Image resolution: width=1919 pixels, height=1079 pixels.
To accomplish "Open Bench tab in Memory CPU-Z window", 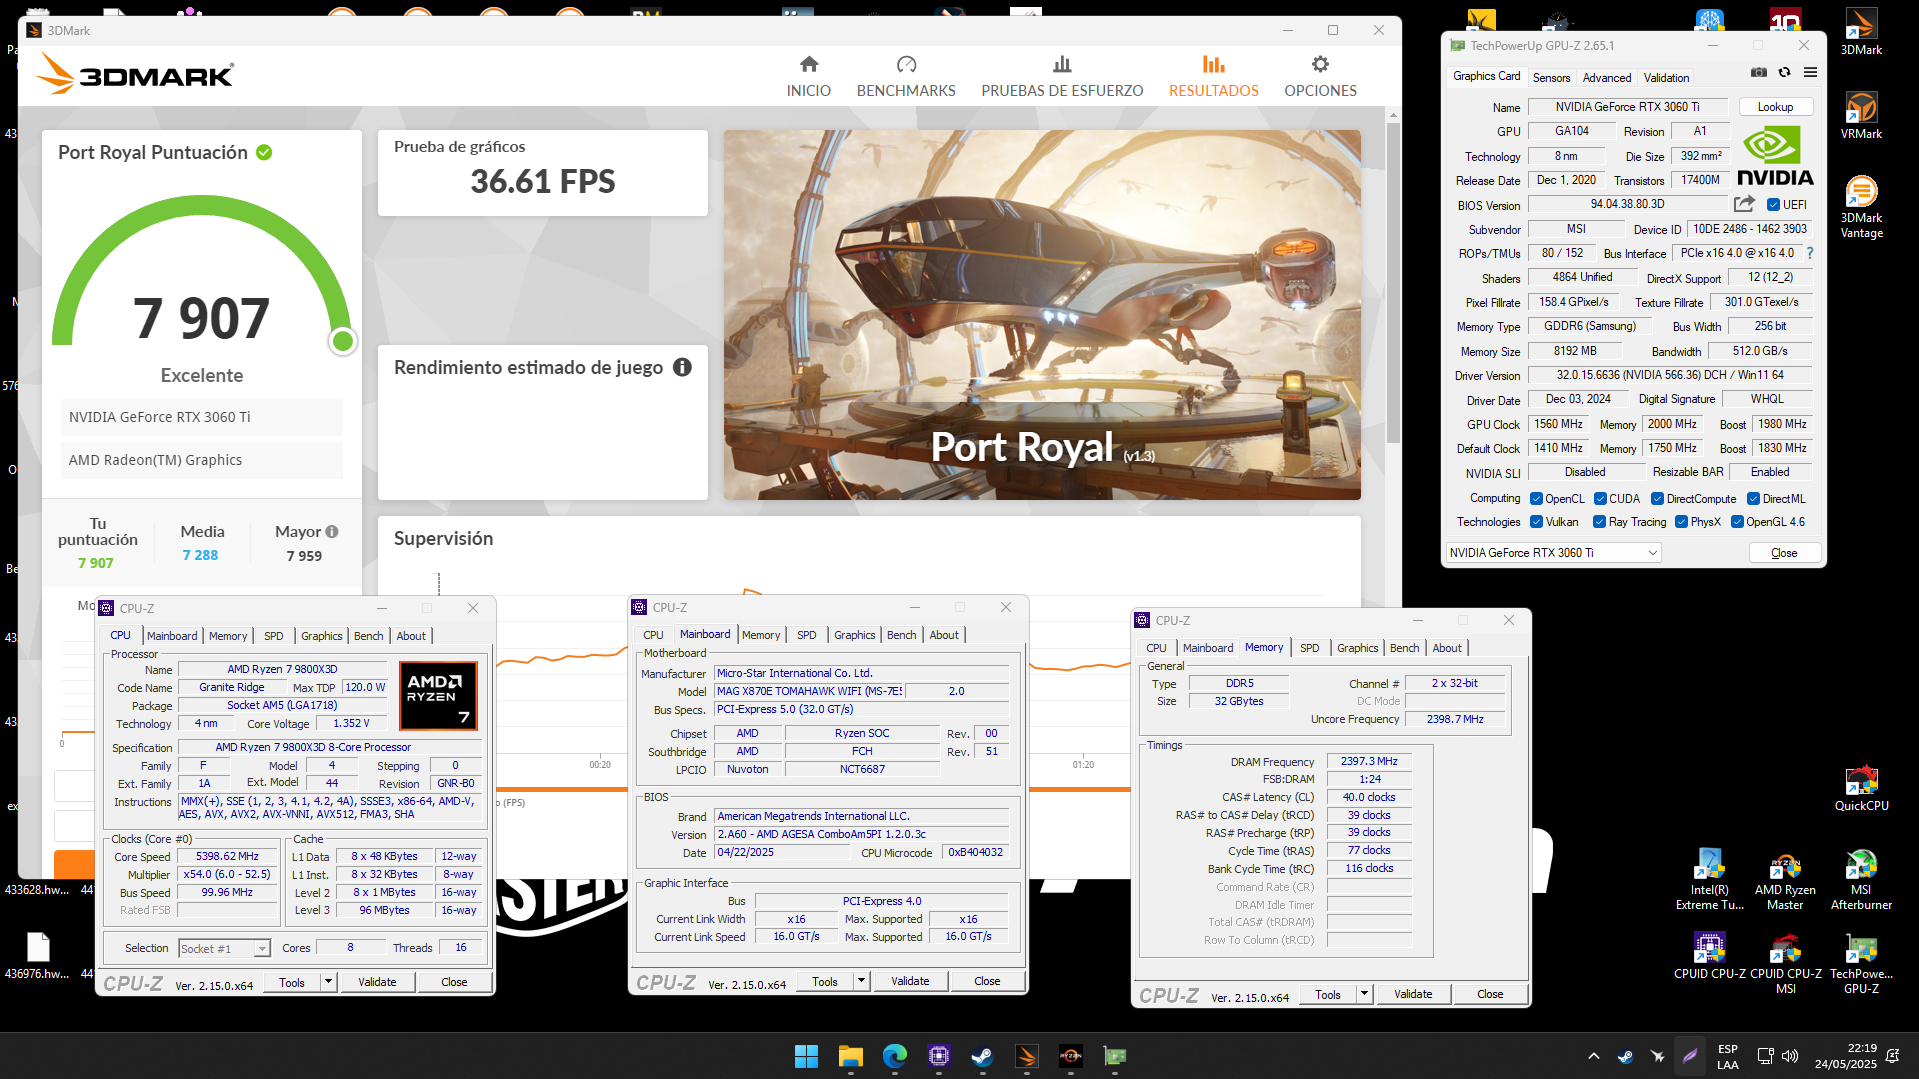I will [1404, 648].
